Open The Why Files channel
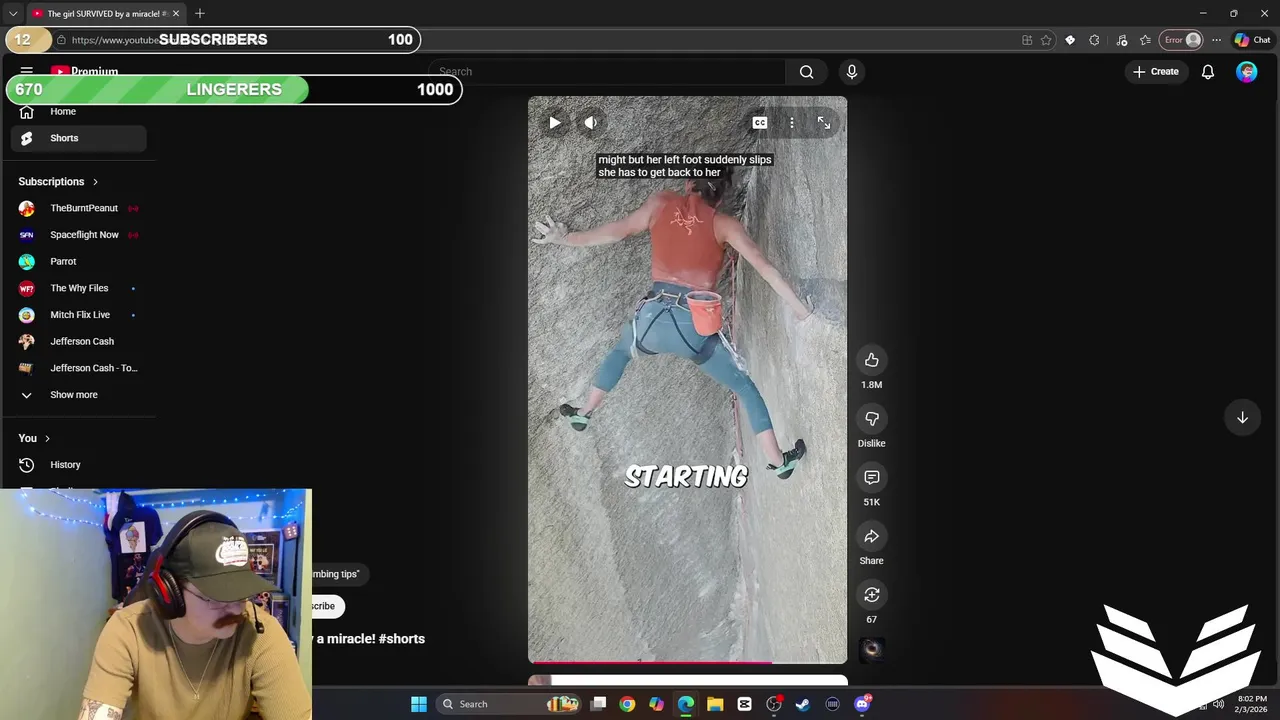Screen dimensions: 1280x720 [x=79, y=288]
